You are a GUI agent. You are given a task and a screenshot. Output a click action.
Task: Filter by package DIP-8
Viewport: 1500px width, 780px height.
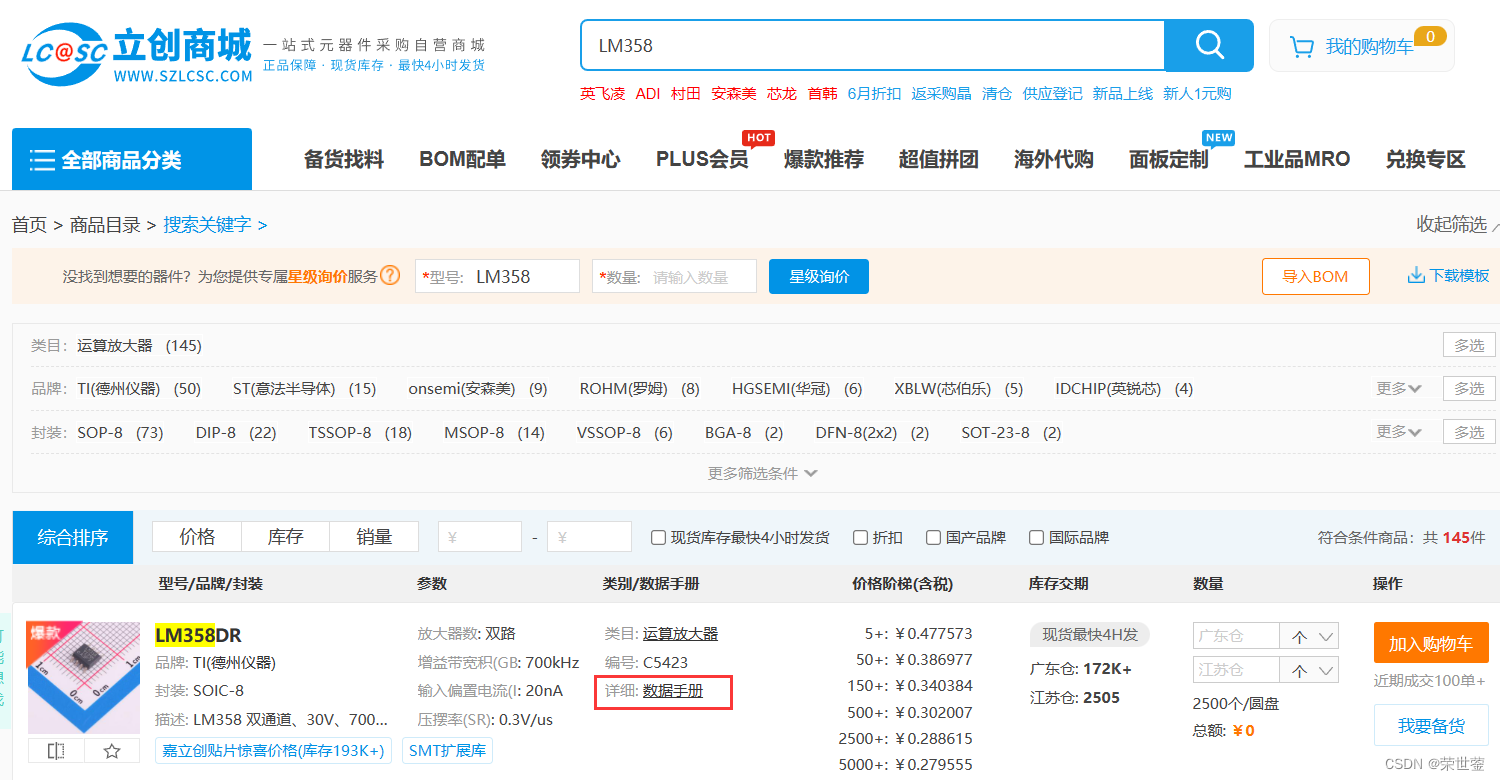[x=236, y=432]
